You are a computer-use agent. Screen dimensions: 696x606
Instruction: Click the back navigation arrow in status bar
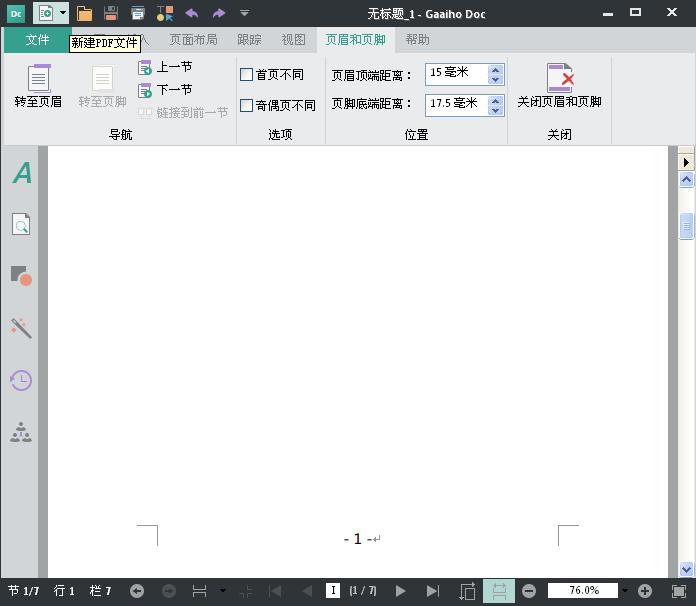[x=137, y=591]
